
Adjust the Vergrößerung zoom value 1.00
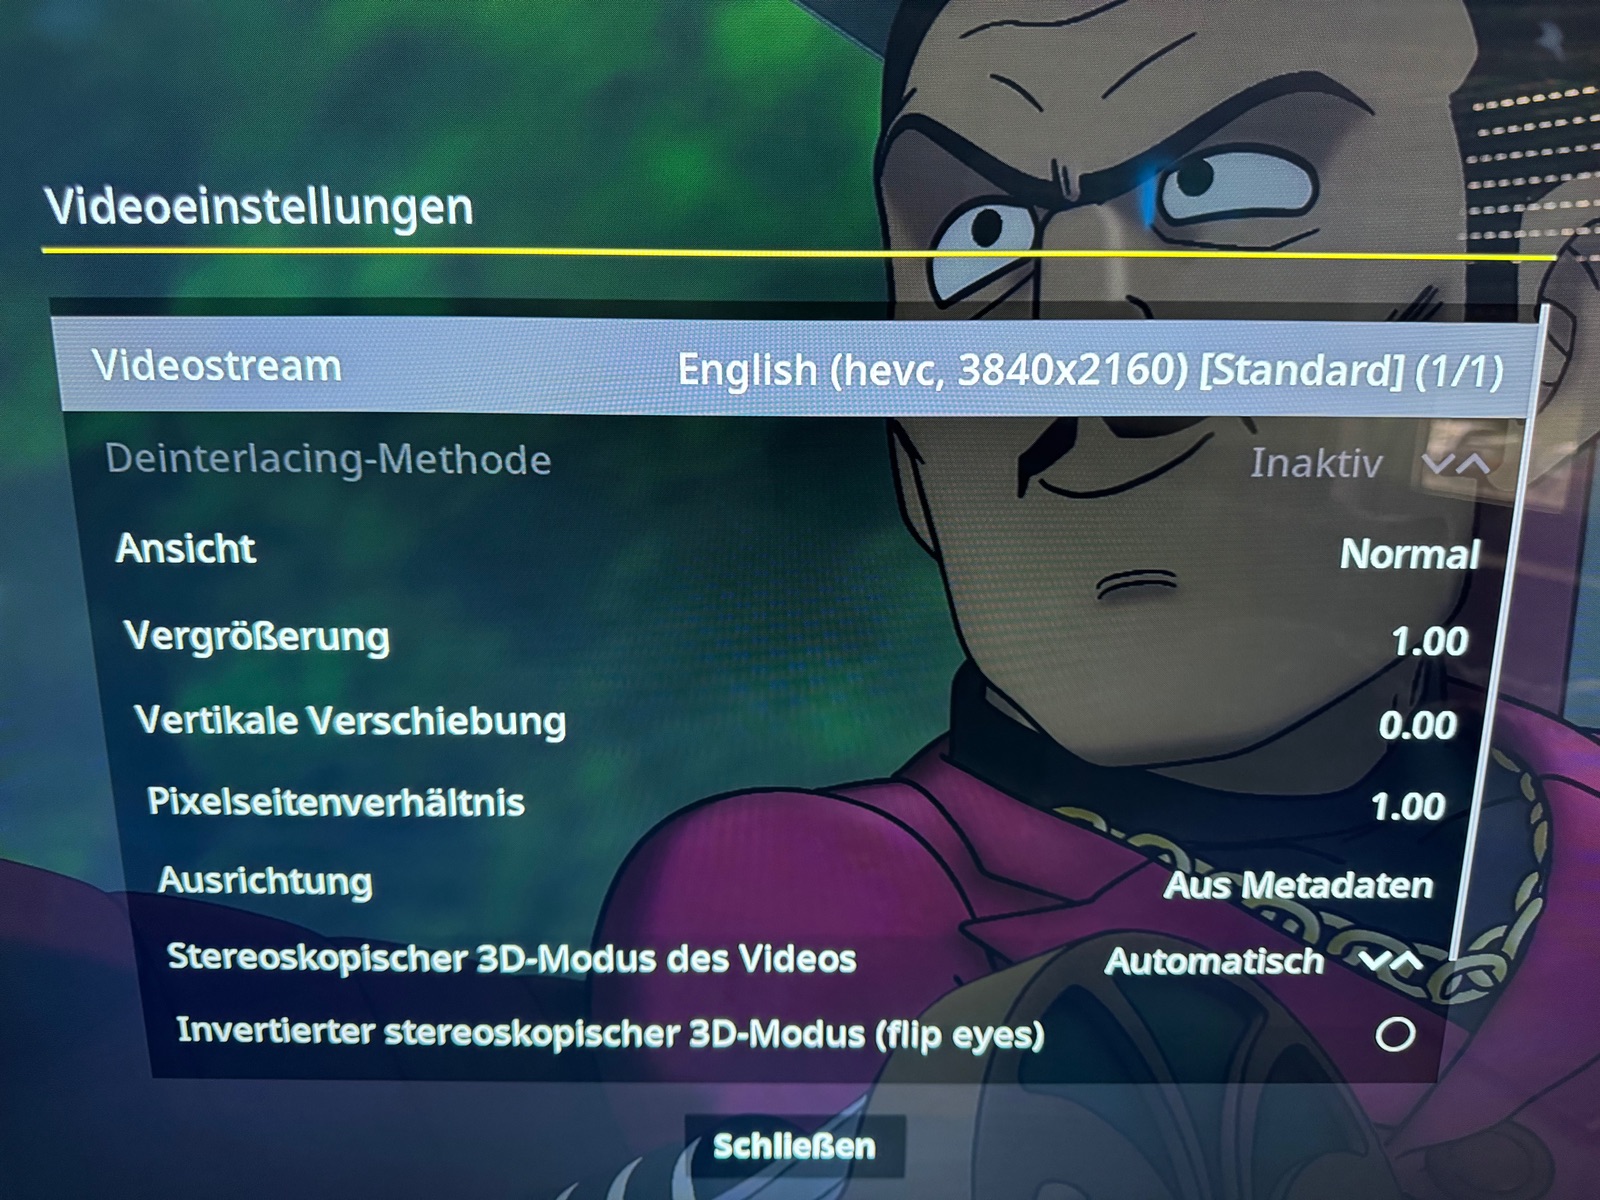point(1430,641)
